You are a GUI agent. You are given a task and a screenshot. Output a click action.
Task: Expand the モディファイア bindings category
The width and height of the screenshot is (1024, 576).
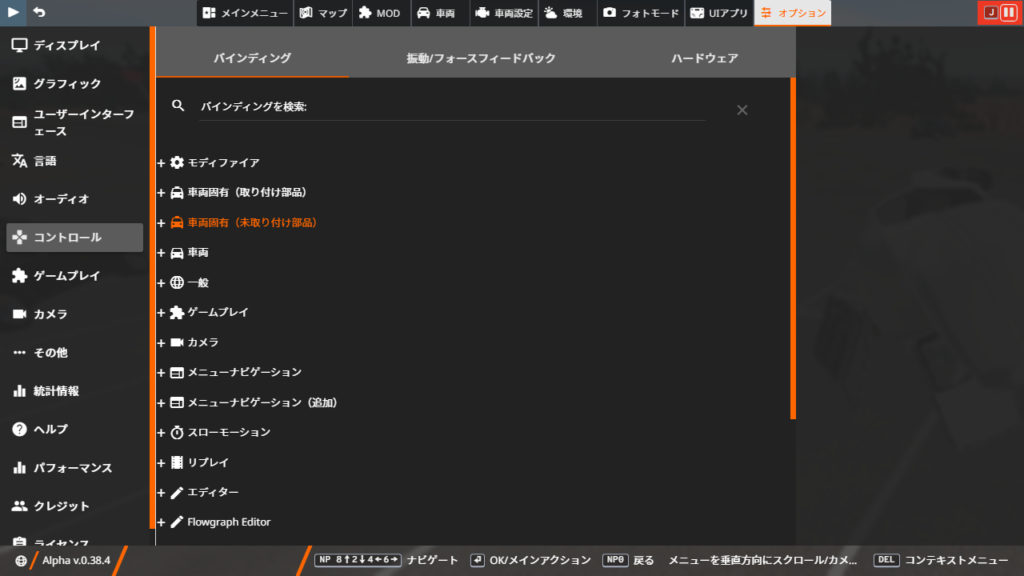222,162
